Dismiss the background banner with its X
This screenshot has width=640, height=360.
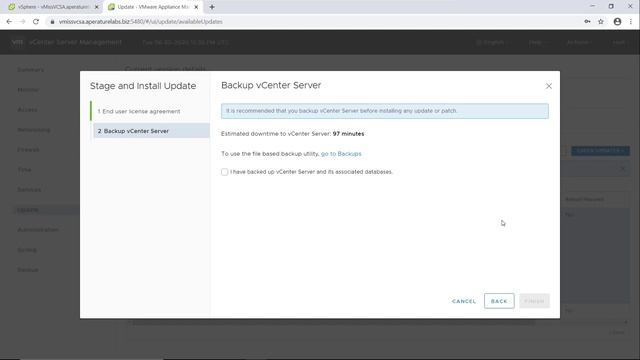click(x=623, y=169)
